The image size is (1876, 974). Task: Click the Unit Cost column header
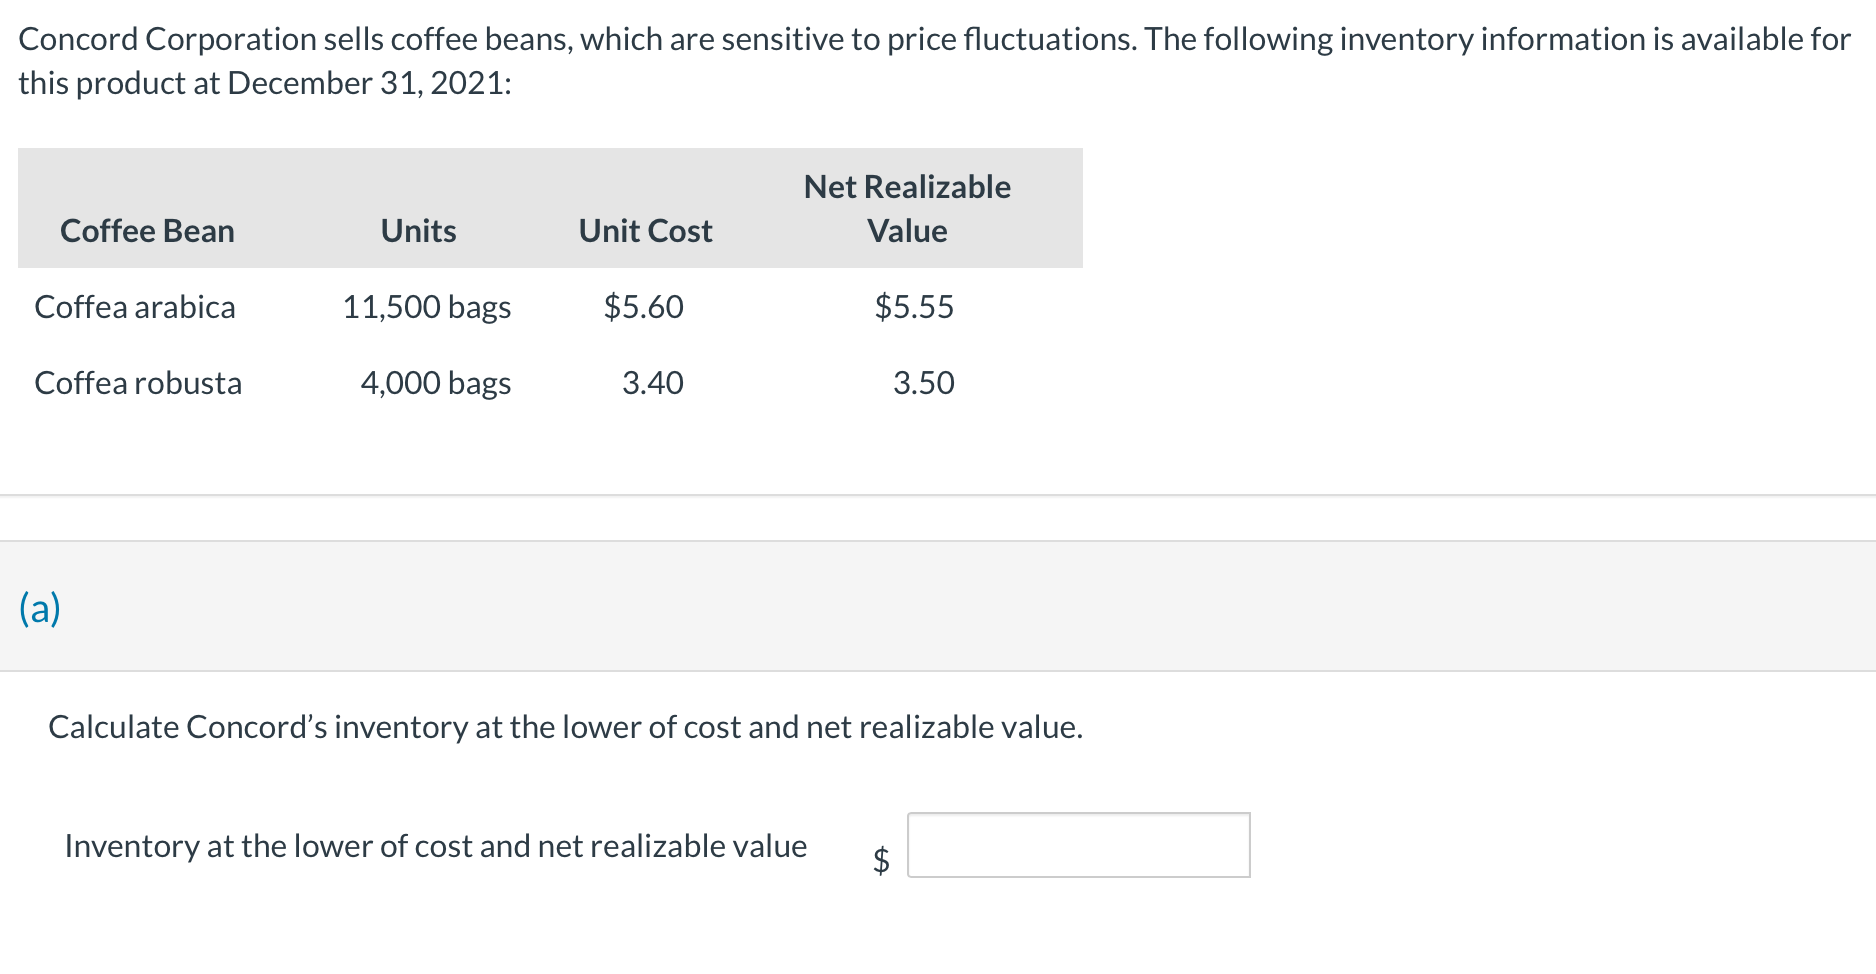(645, 231)
